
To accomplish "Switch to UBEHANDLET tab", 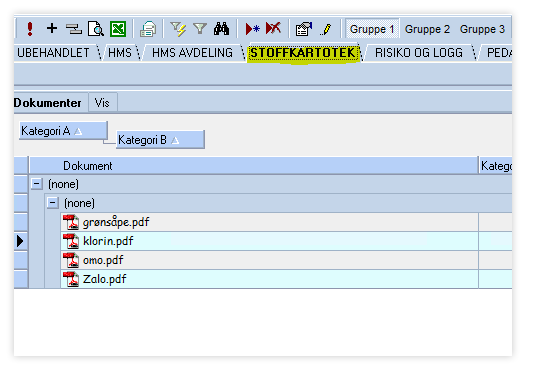I will pos(53,53).
